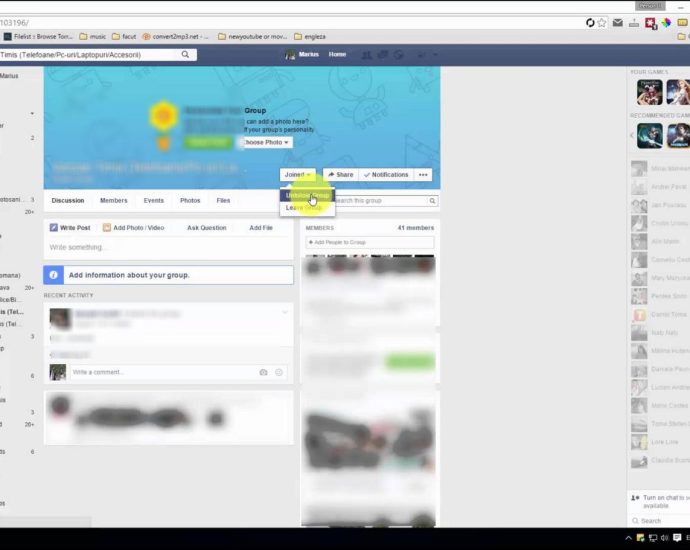
Task: Click the emoji icon in comment box
Action: point(279,372)
